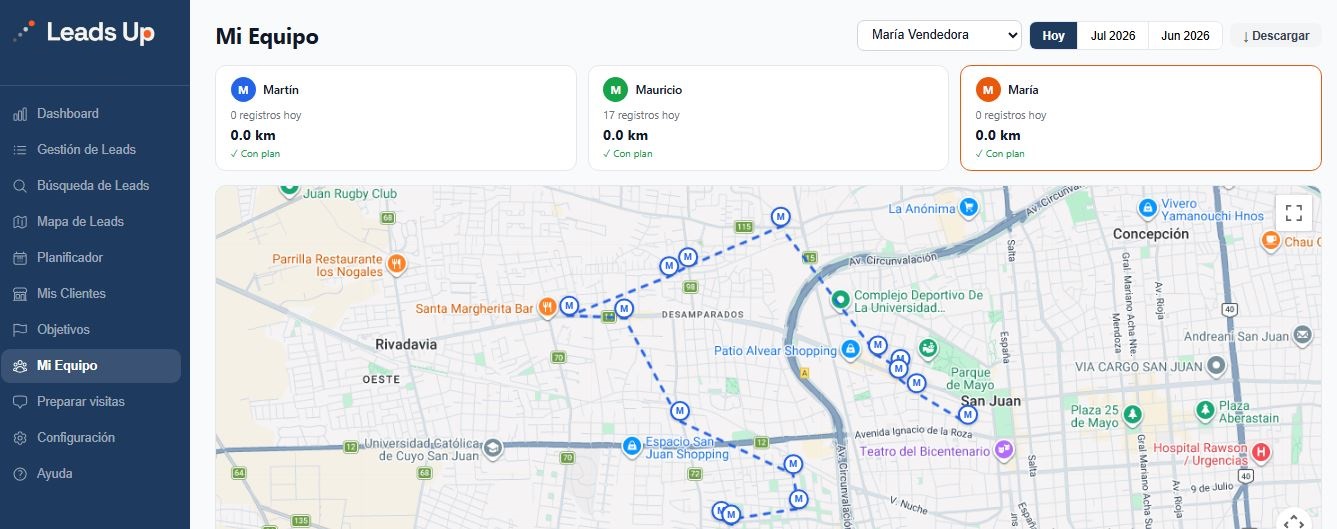
Task: Click the Complejo Deportivo de la Universidad pin
Action: 840,299
